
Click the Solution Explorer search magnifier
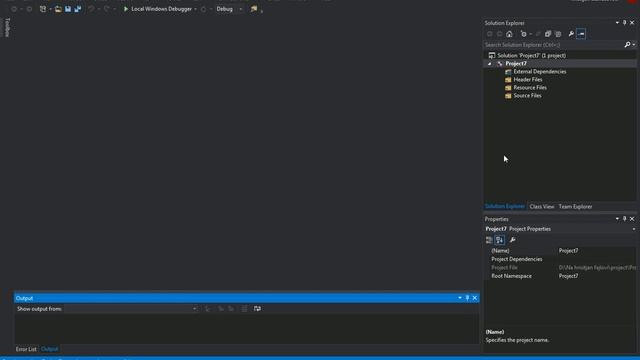(x=627, y=44)
